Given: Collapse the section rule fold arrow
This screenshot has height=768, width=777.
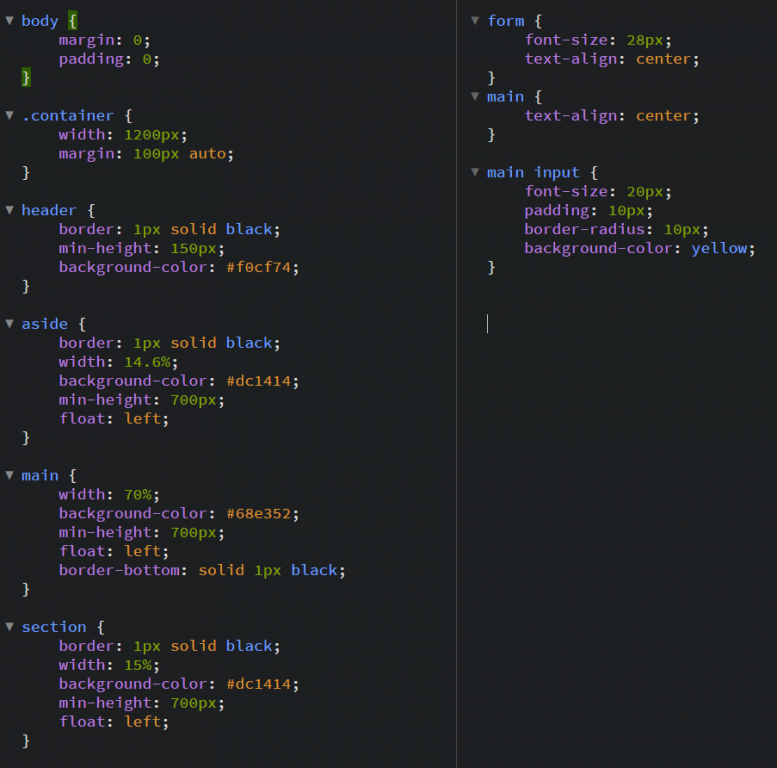Looking at the screenshot, I should point(9,627).
